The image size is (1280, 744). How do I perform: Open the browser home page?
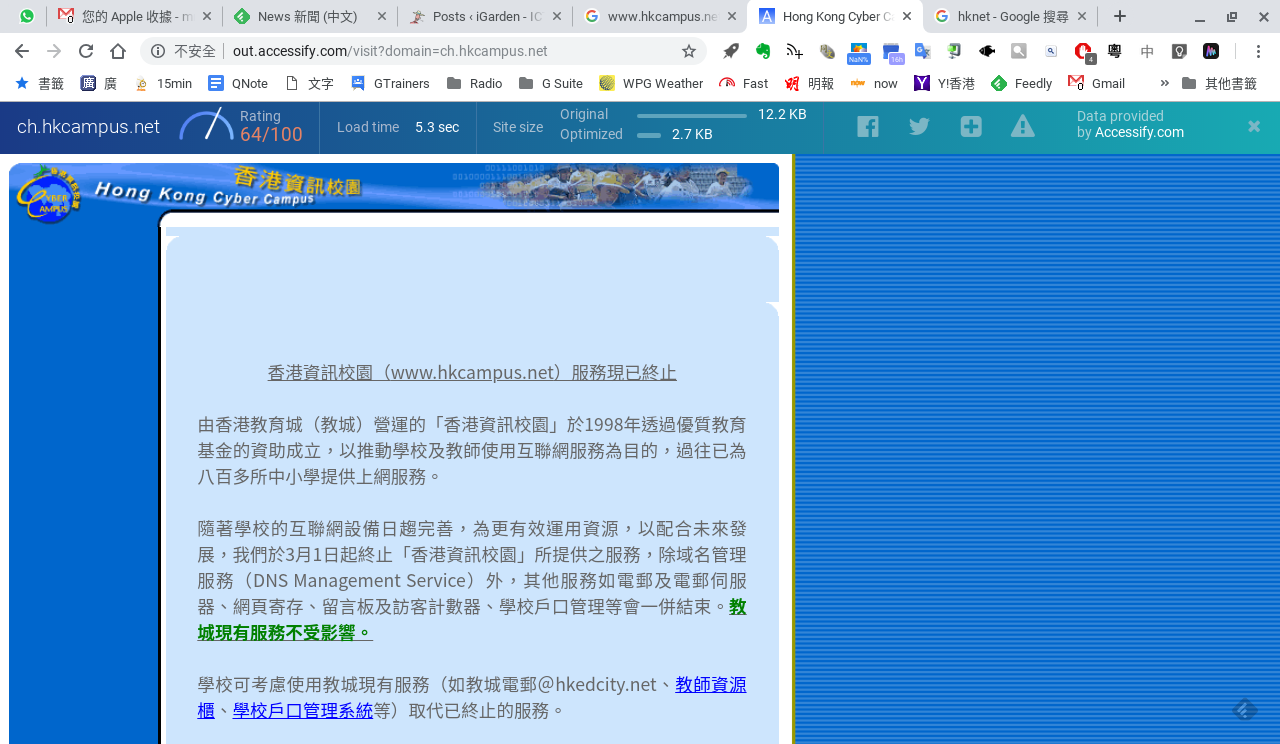118,51
